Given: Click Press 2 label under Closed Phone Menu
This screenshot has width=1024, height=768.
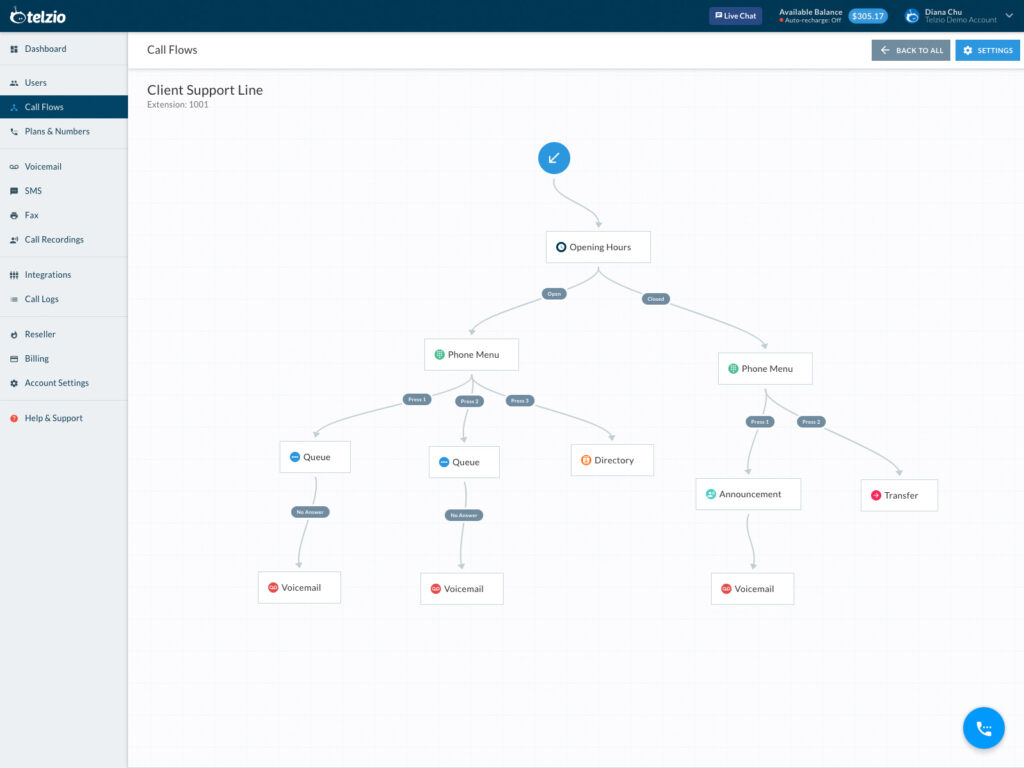Looking at the screenshot, I should coord(811,422).
